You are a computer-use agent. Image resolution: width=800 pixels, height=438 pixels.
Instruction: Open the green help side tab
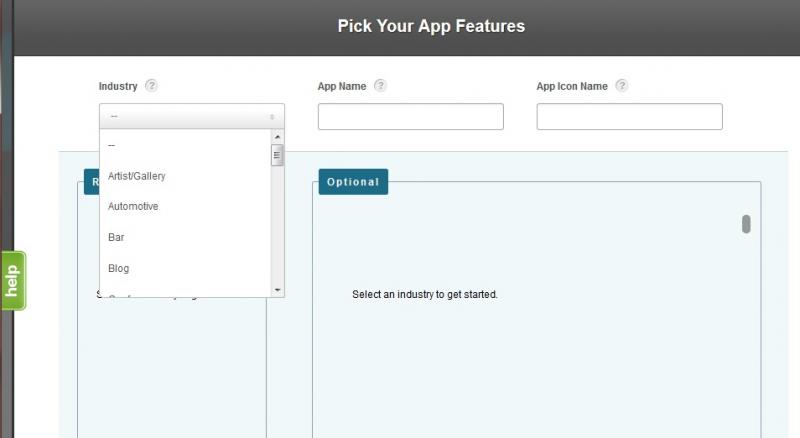13,280
